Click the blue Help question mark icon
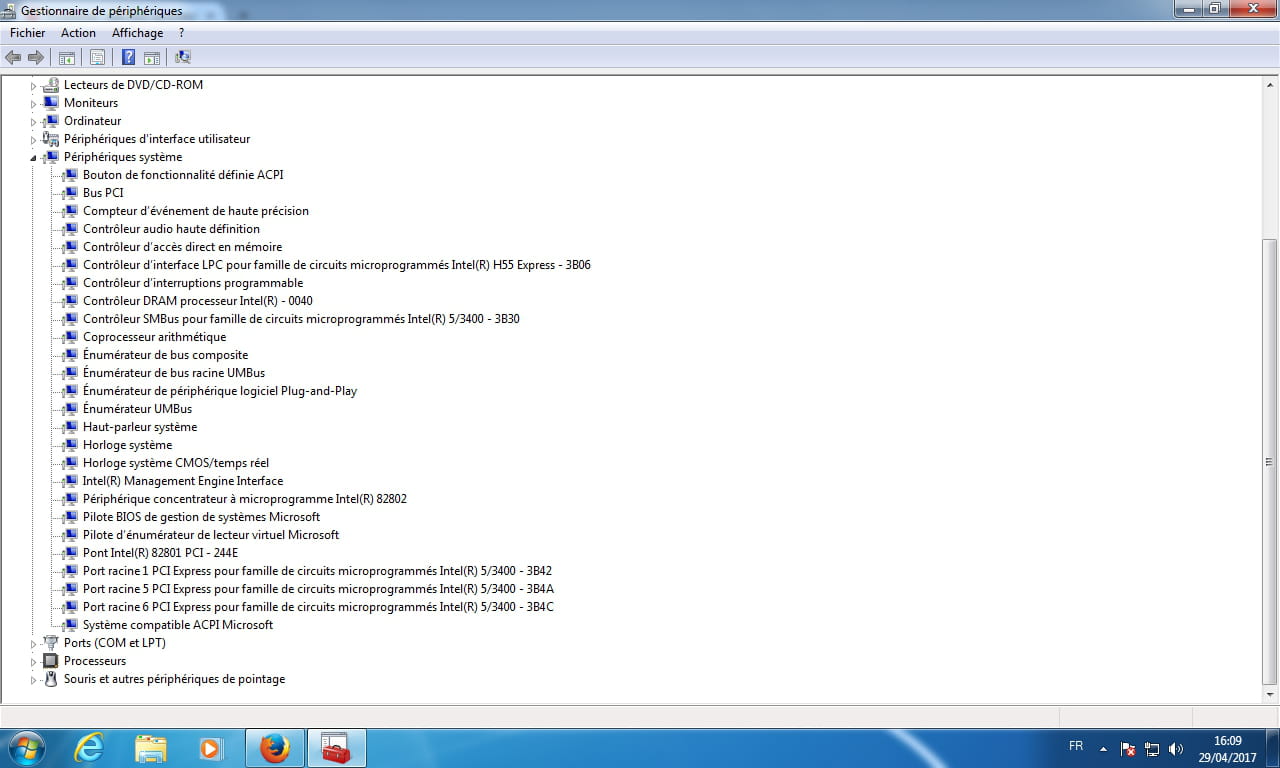The height and width of the screenshot is (768, 1280). pos(128,57)
